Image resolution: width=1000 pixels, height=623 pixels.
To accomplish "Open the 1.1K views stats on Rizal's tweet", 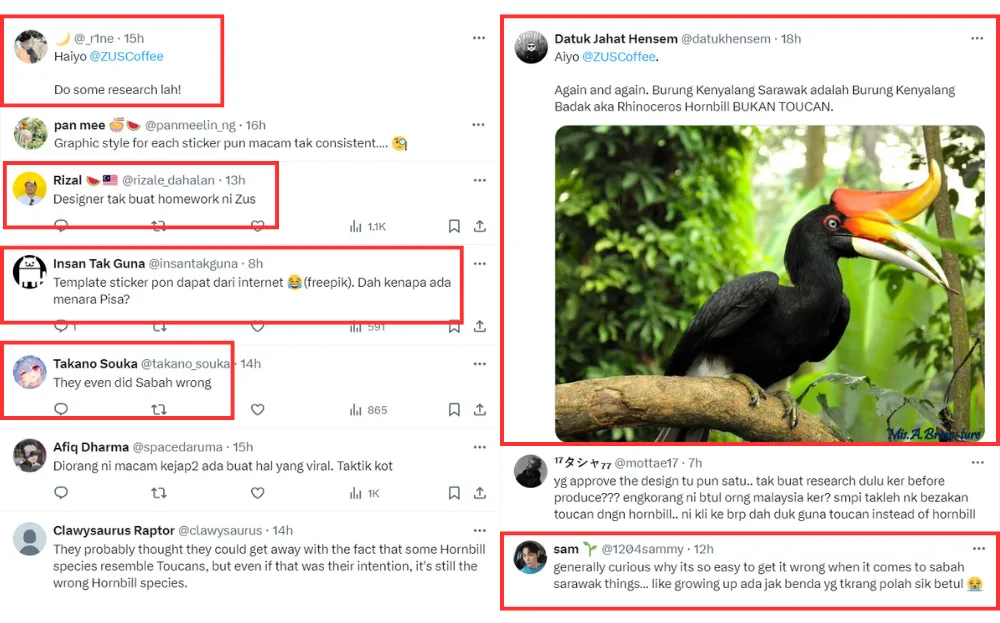I will pos(368,227).
